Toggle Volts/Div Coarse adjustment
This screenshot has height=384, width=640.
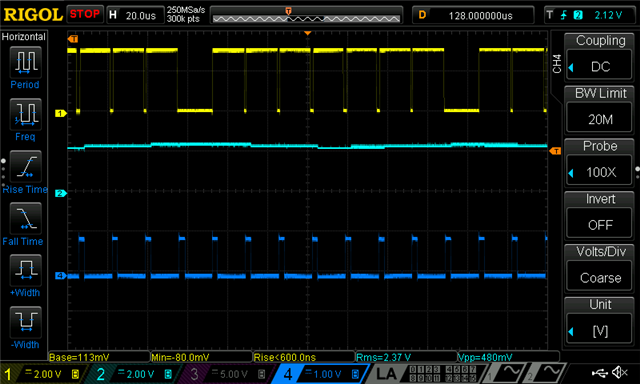(600, 277)
